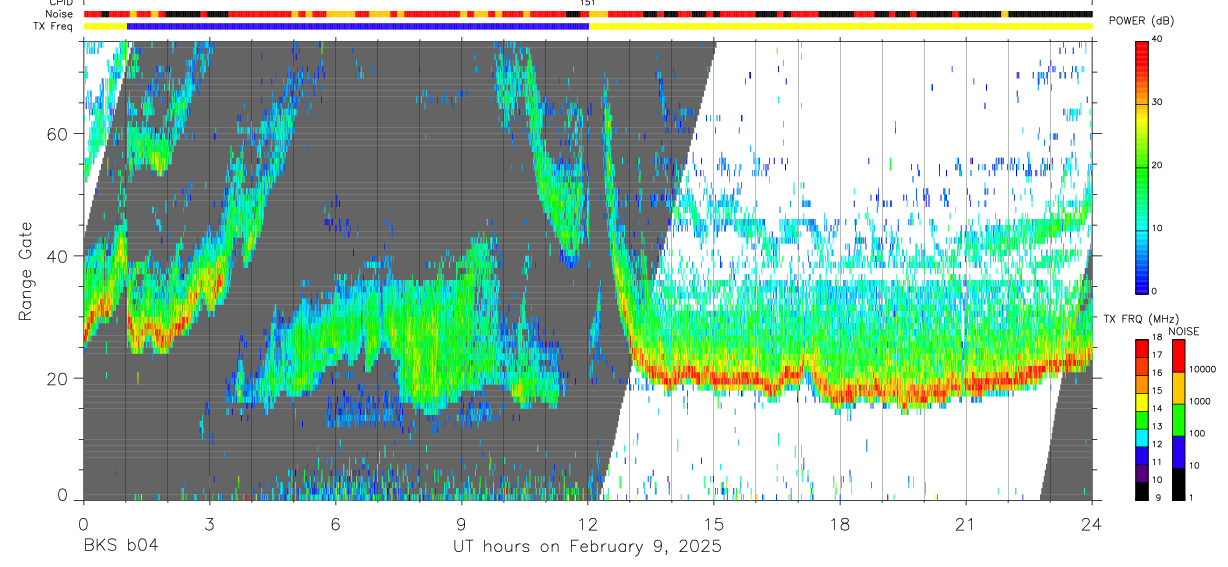Viewport: 1228px width, 567px height.
Task: Click the blue 10-100 swatch on the noise scale
Action: pyautogui.click(x=1178, y=451)
